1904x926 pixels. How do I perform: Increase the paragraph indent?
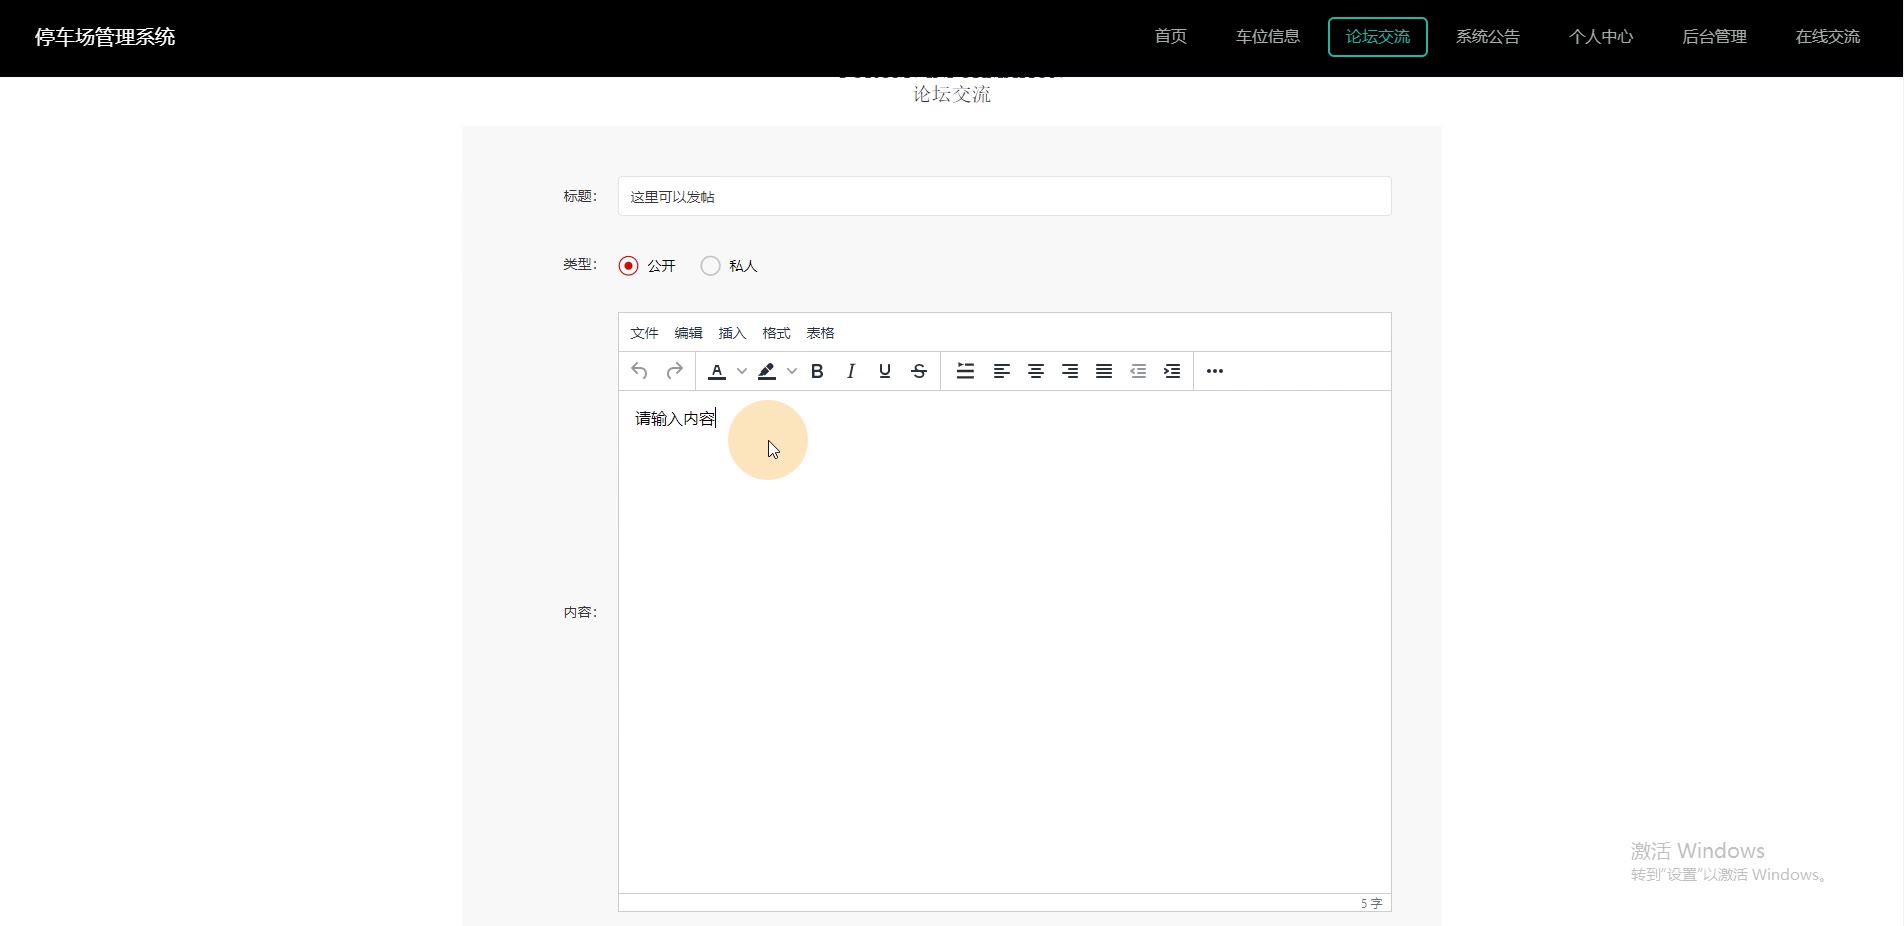(1172, 371)
